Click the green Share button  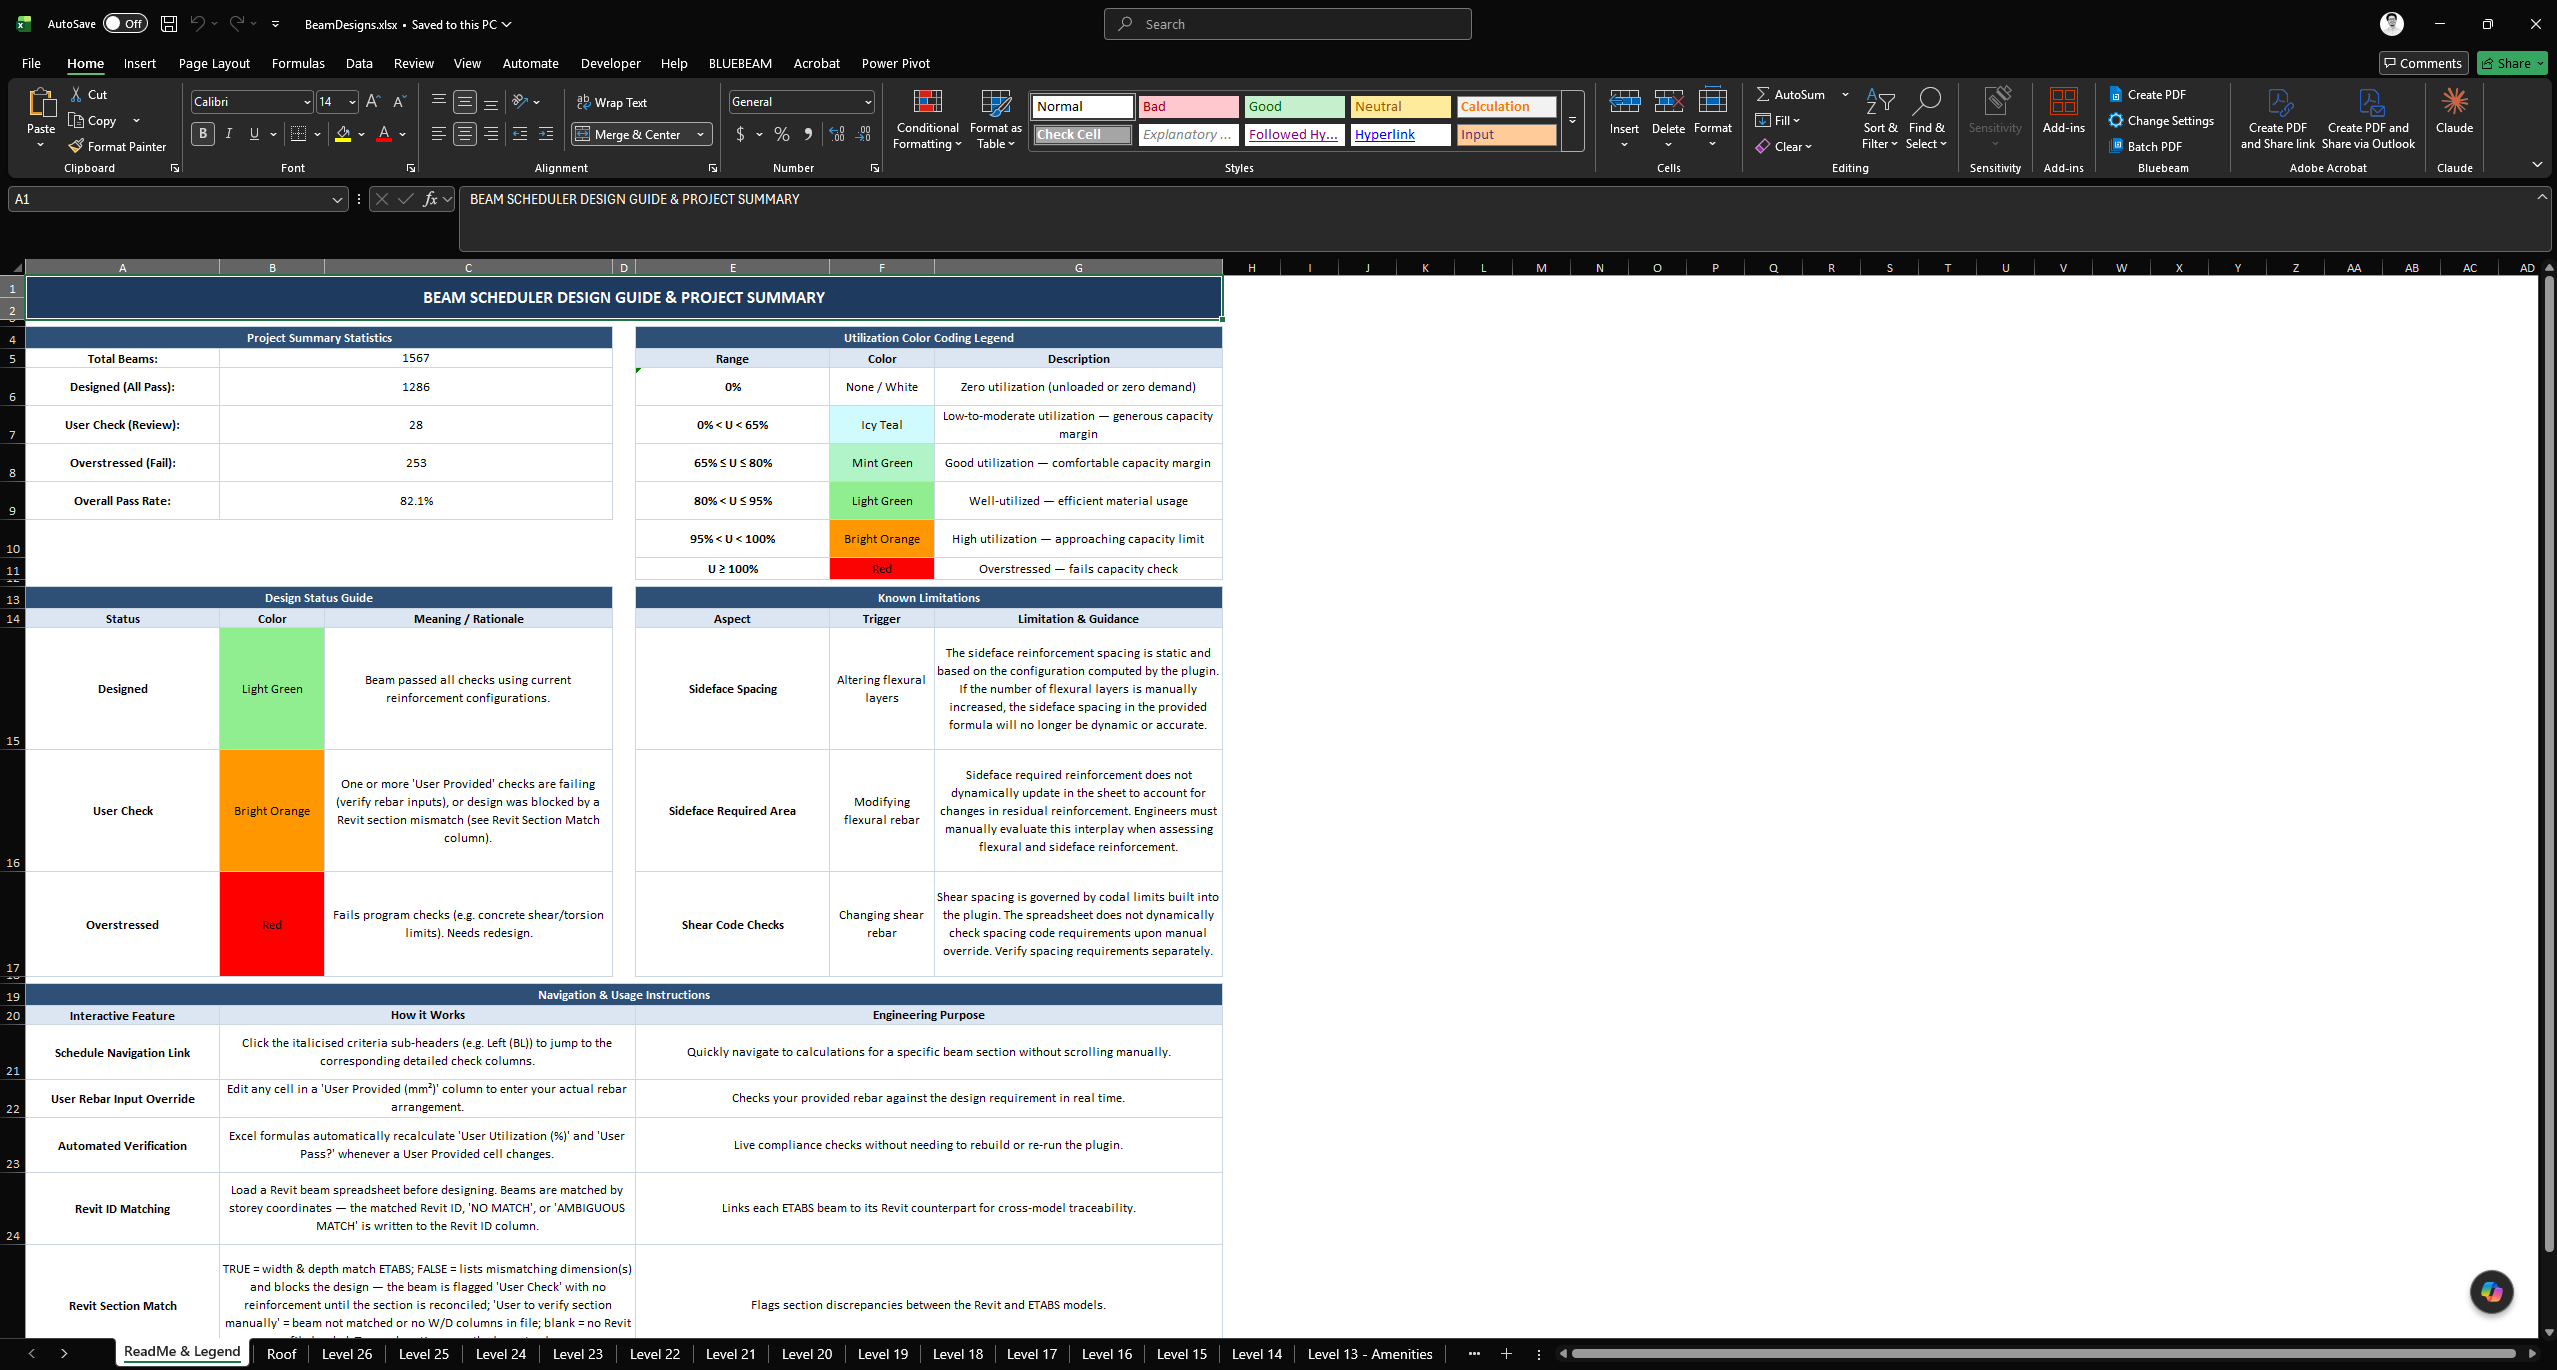pyautogui.click(x=2511, y=63)
